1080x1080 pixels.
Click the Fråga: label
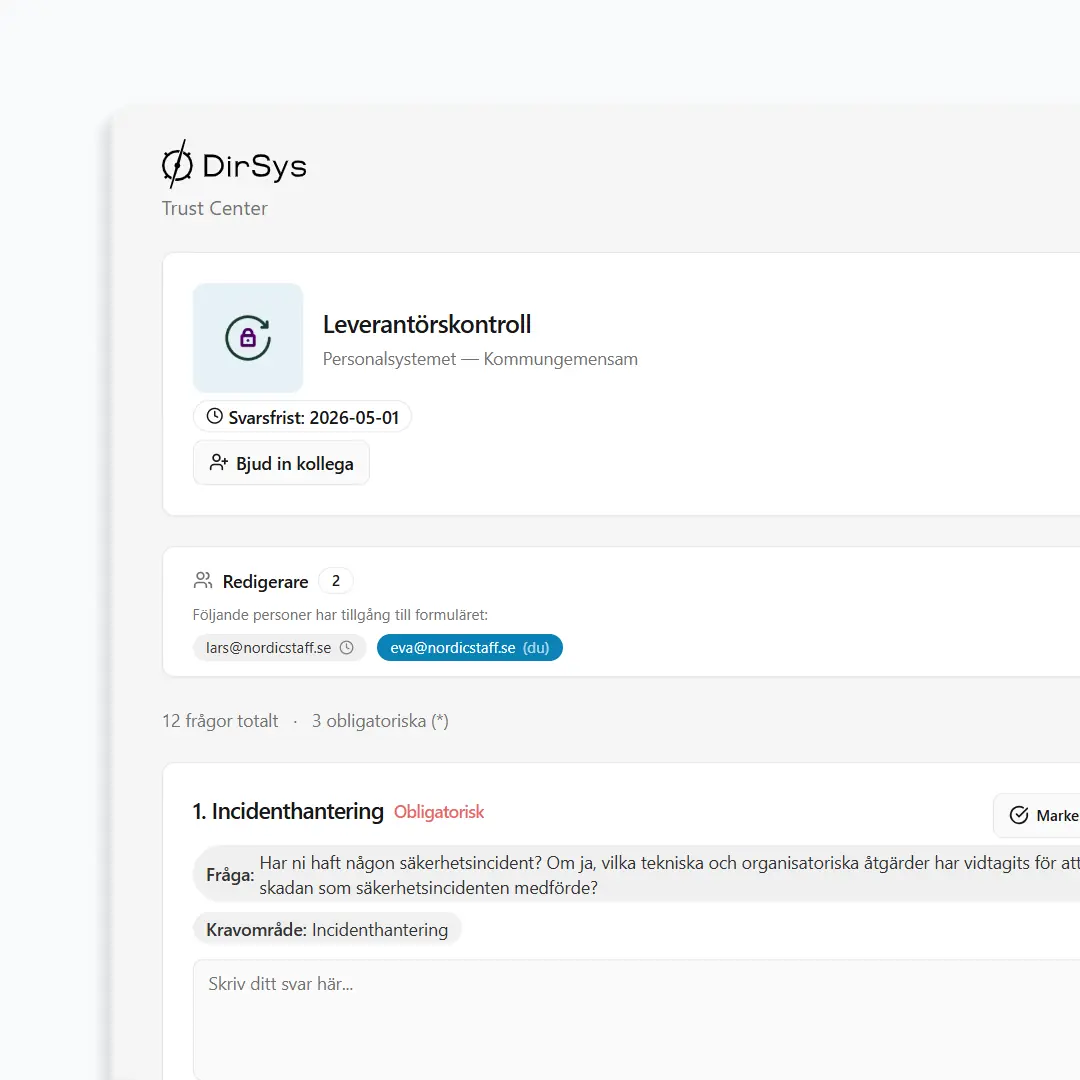230,875
